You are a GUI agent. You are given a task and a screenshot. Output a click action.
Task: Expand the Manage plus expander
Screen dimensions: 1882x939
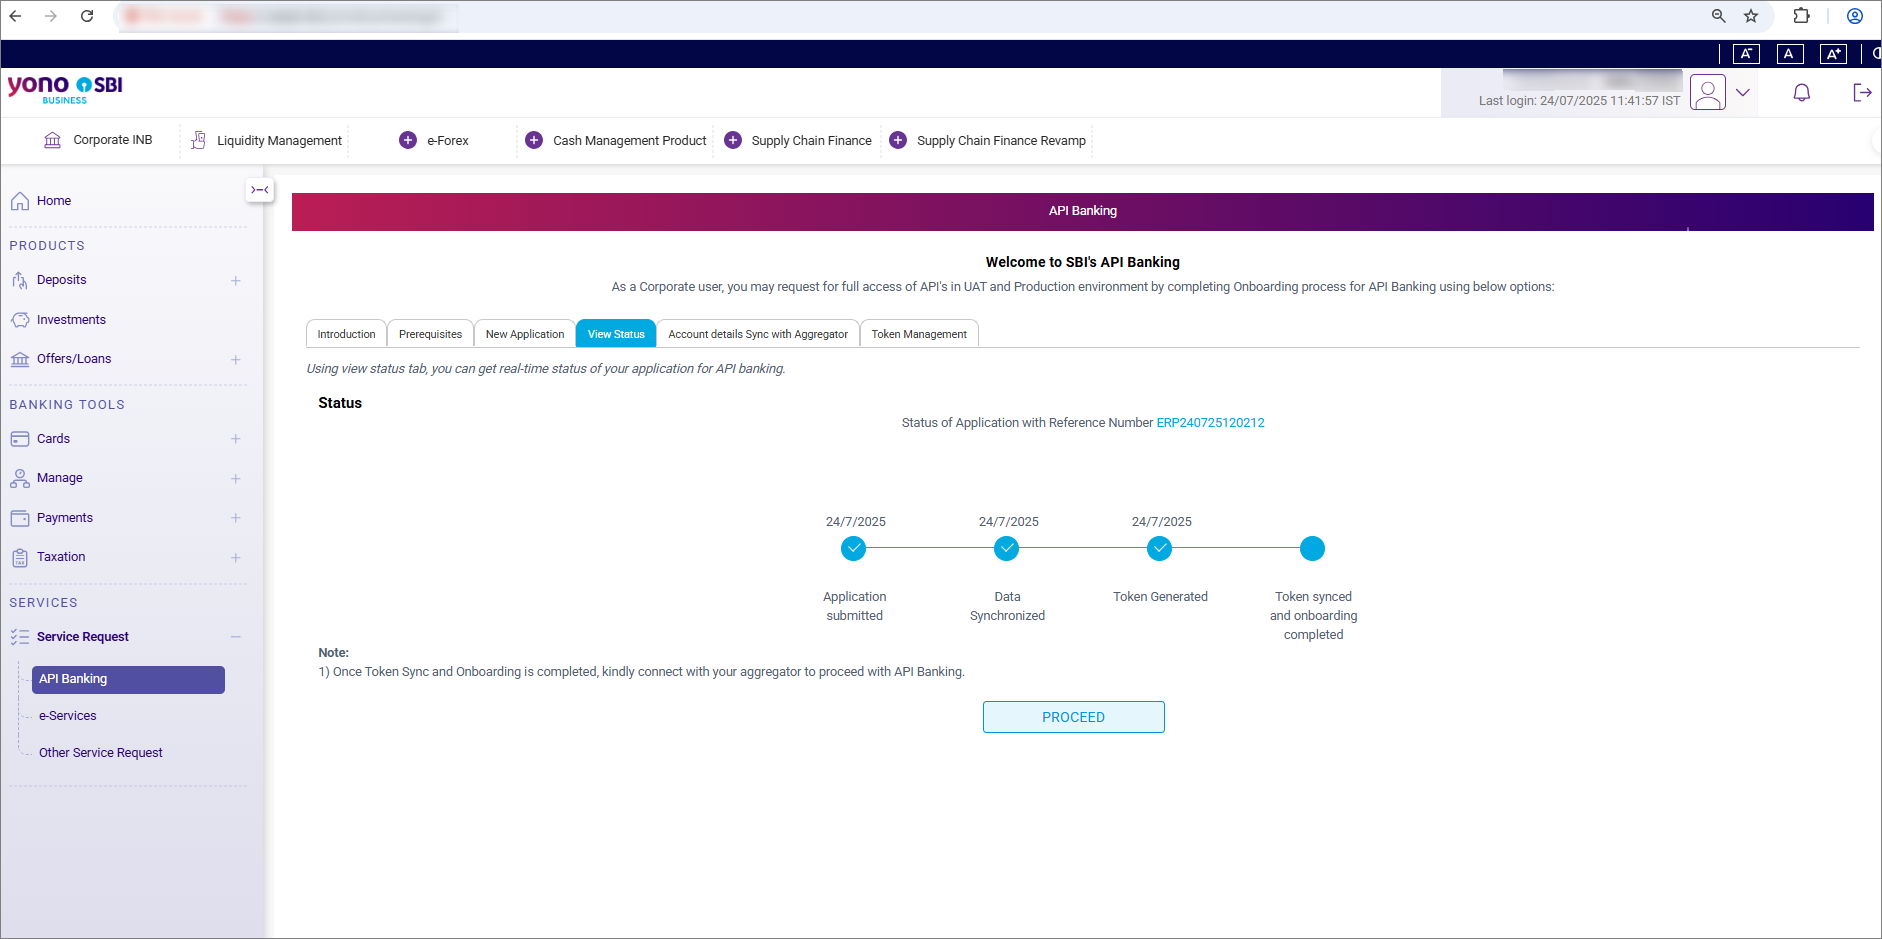[x=236, y=479]
